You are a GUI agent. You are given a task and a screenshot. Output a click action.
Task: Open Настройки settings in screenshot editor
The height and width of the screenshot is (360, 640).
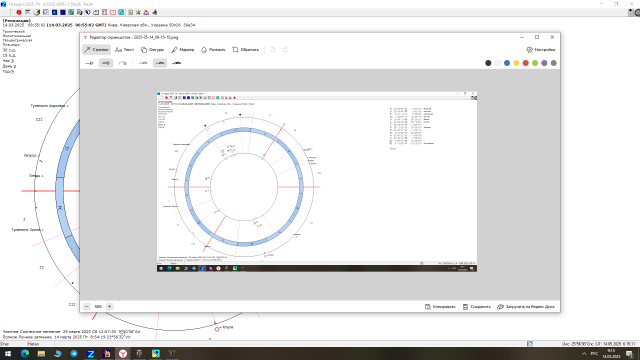[x=541, y=50]
